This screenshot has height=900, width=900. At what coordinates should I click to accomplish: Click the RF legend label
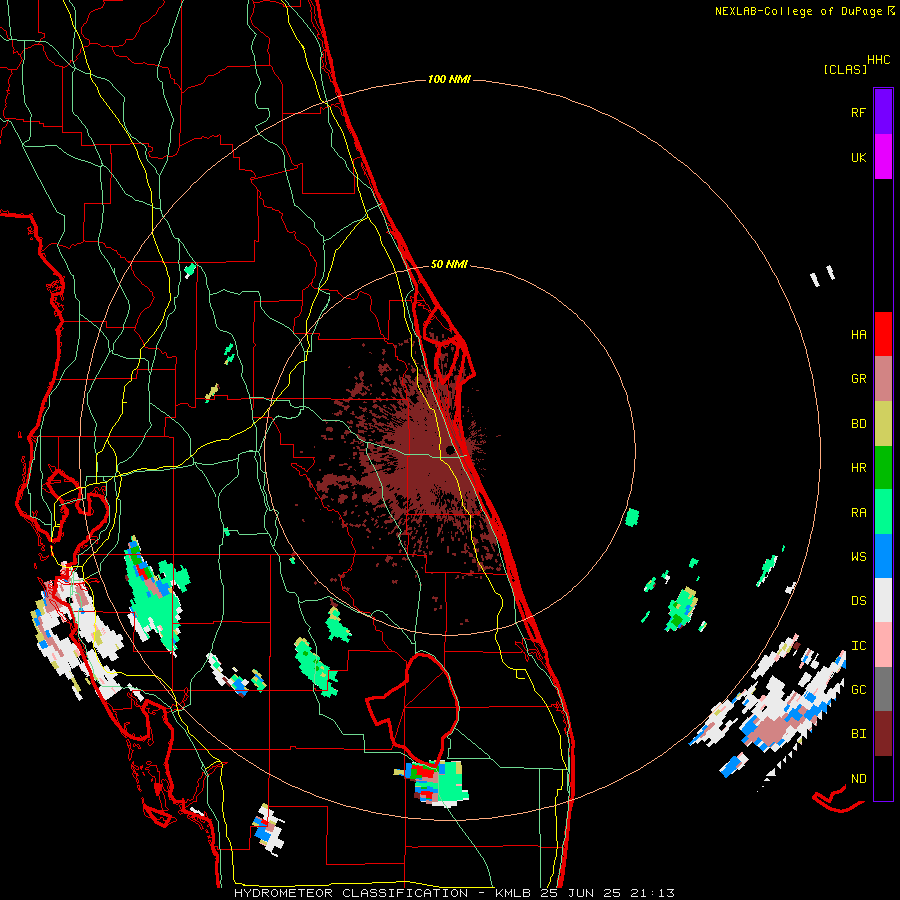point(858,112)
